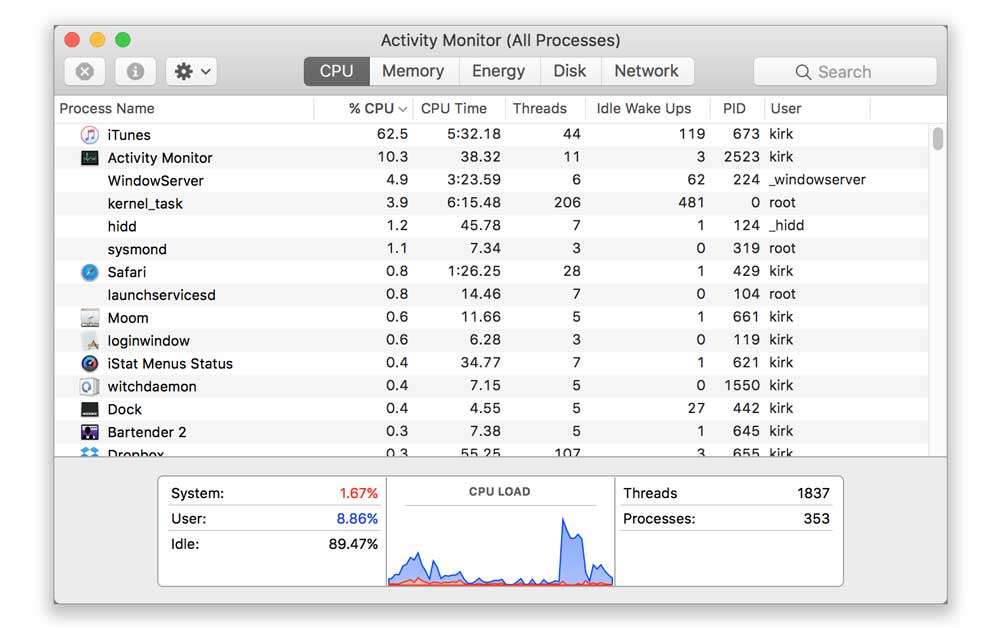Image resolution: width=1000 pixels, height=628 pixels.
Task: Select the kernel_task process name
Action: coord(145,203)
